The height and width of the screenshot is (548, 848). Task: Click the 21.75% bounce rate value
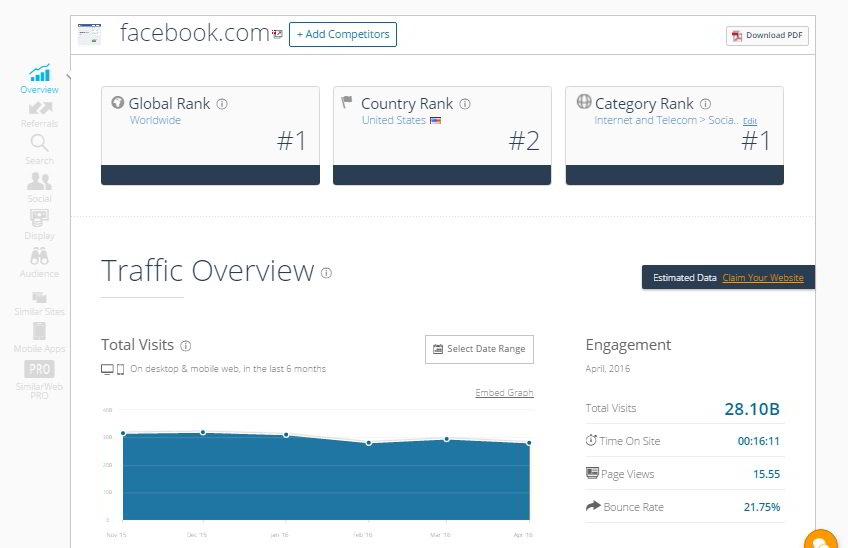(x=762, y=507)
